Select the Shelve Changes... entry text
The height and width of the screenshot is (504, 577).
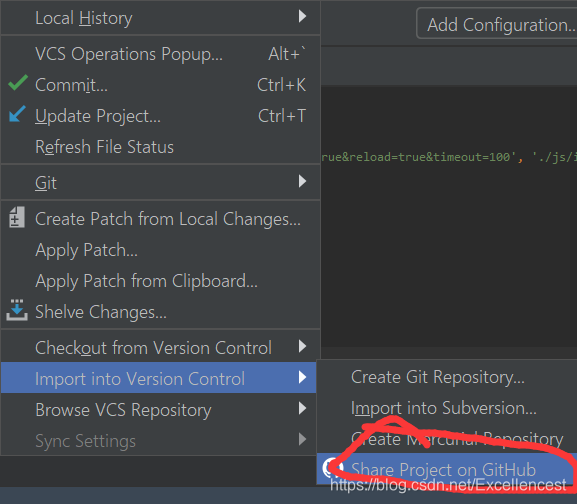point(101,312)
